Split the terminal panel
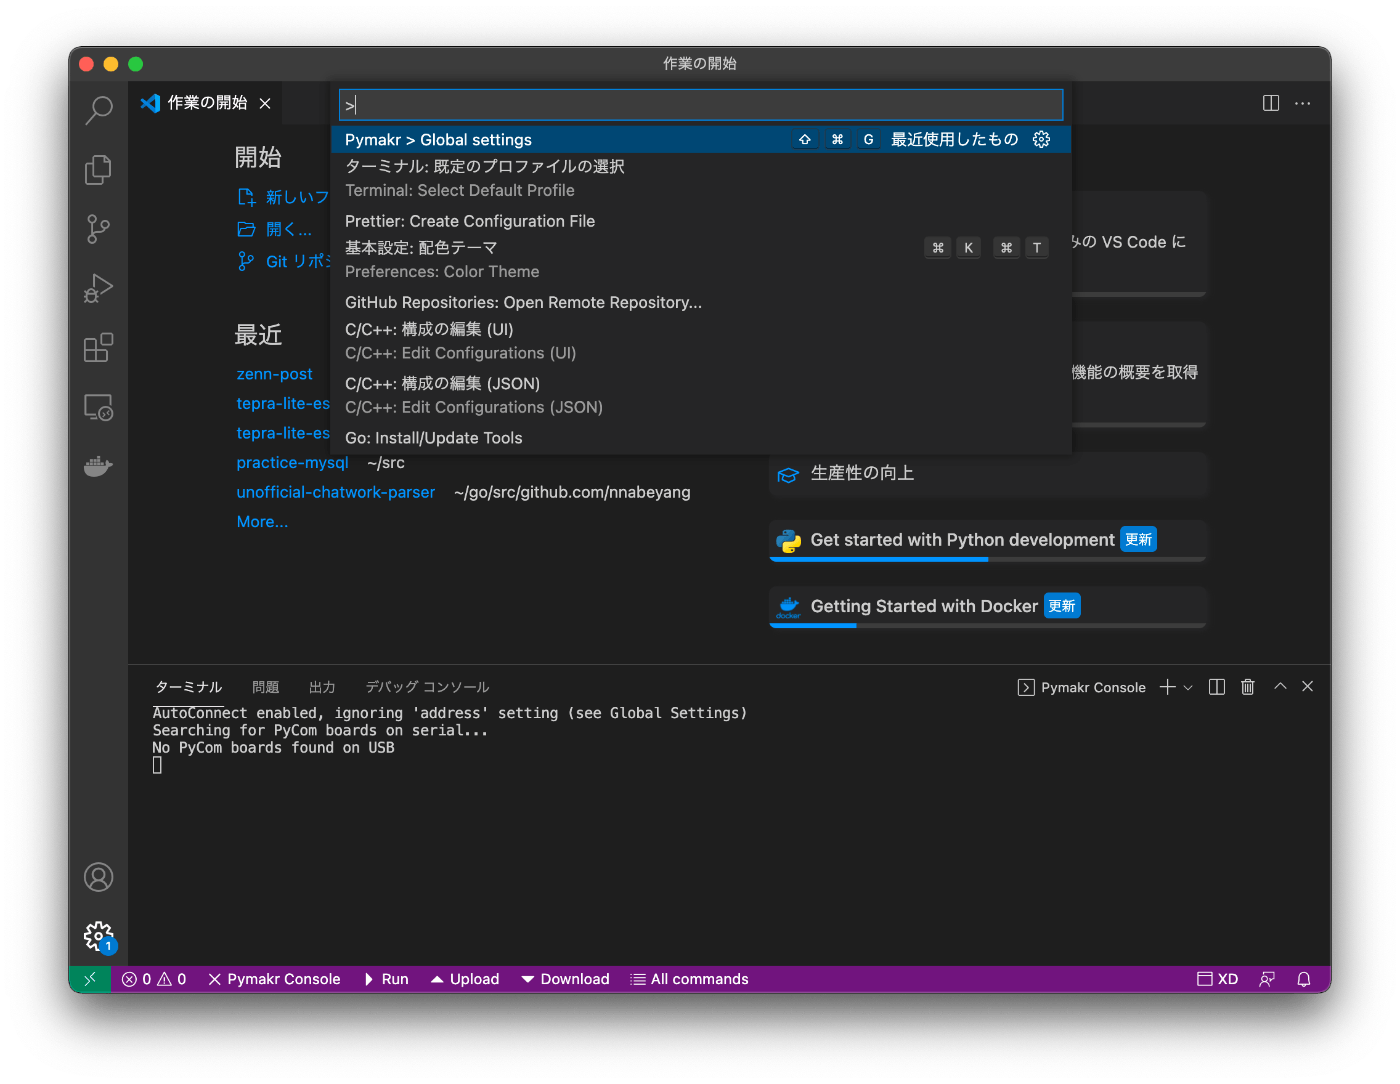 (x=1217, y=687)
